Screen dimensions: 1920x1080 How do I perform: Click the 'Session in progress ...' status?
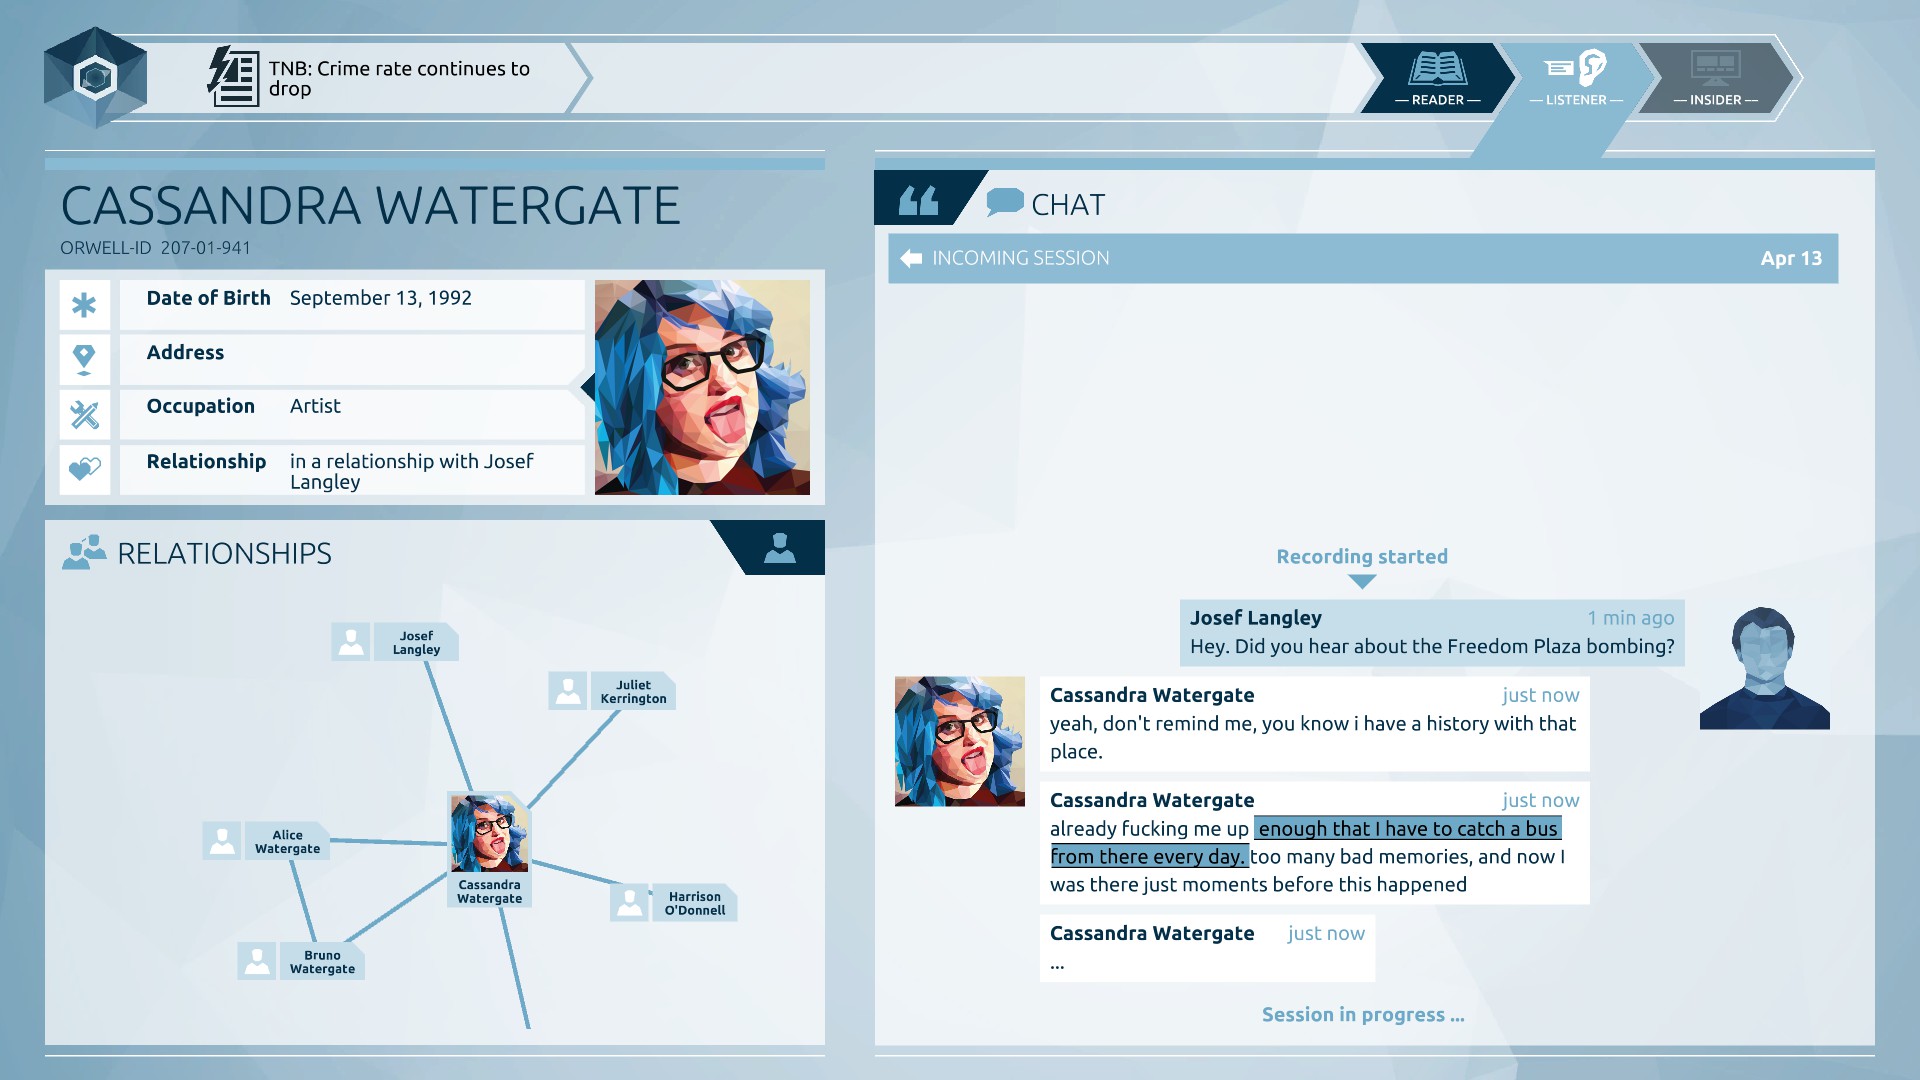[1363, 1015]
